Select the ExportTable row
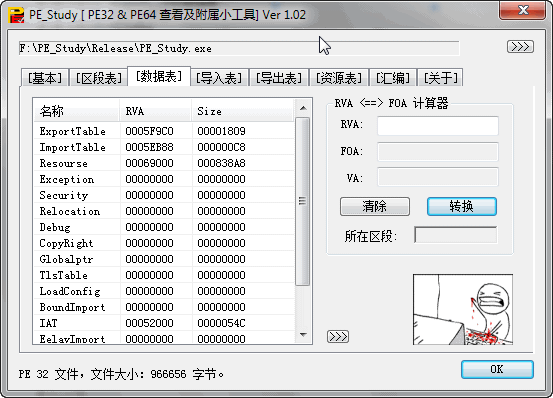 [164, 131]
